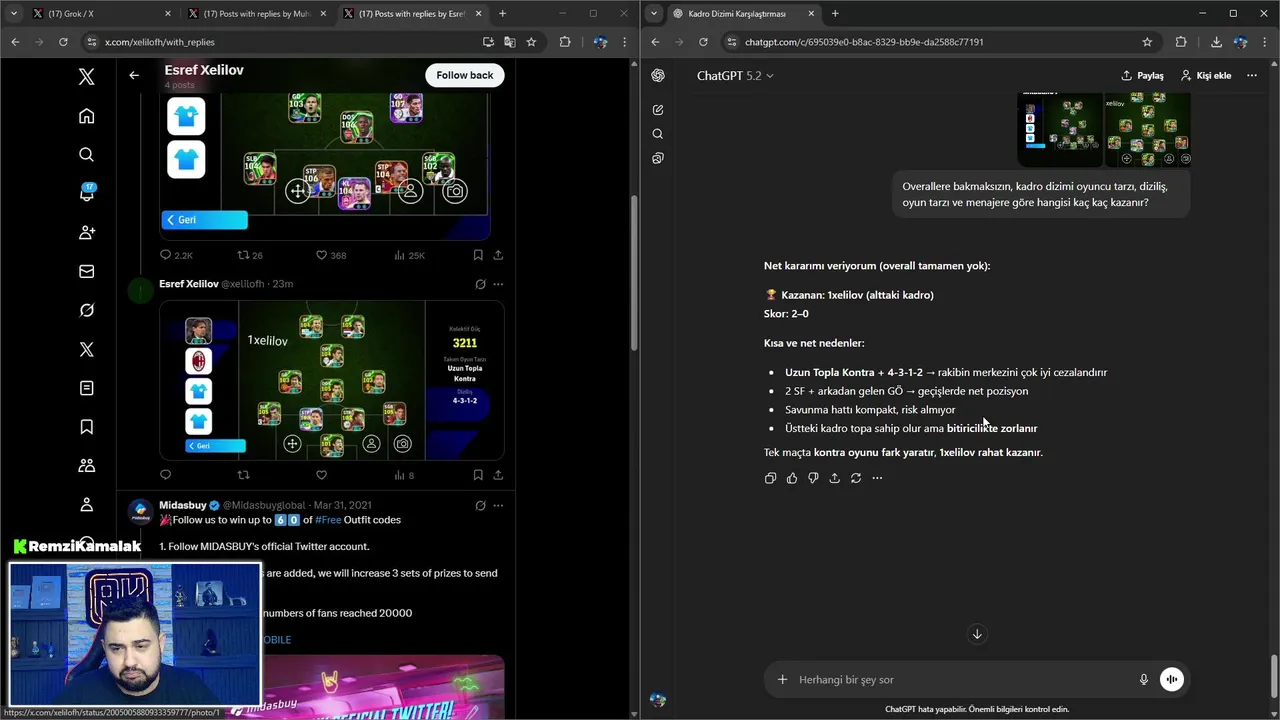The width and height of the screenshot is (1280, 720).
Task: Open downloads icon in ChatGPT browser toolbar
Action: click(x=1216, y=42)
